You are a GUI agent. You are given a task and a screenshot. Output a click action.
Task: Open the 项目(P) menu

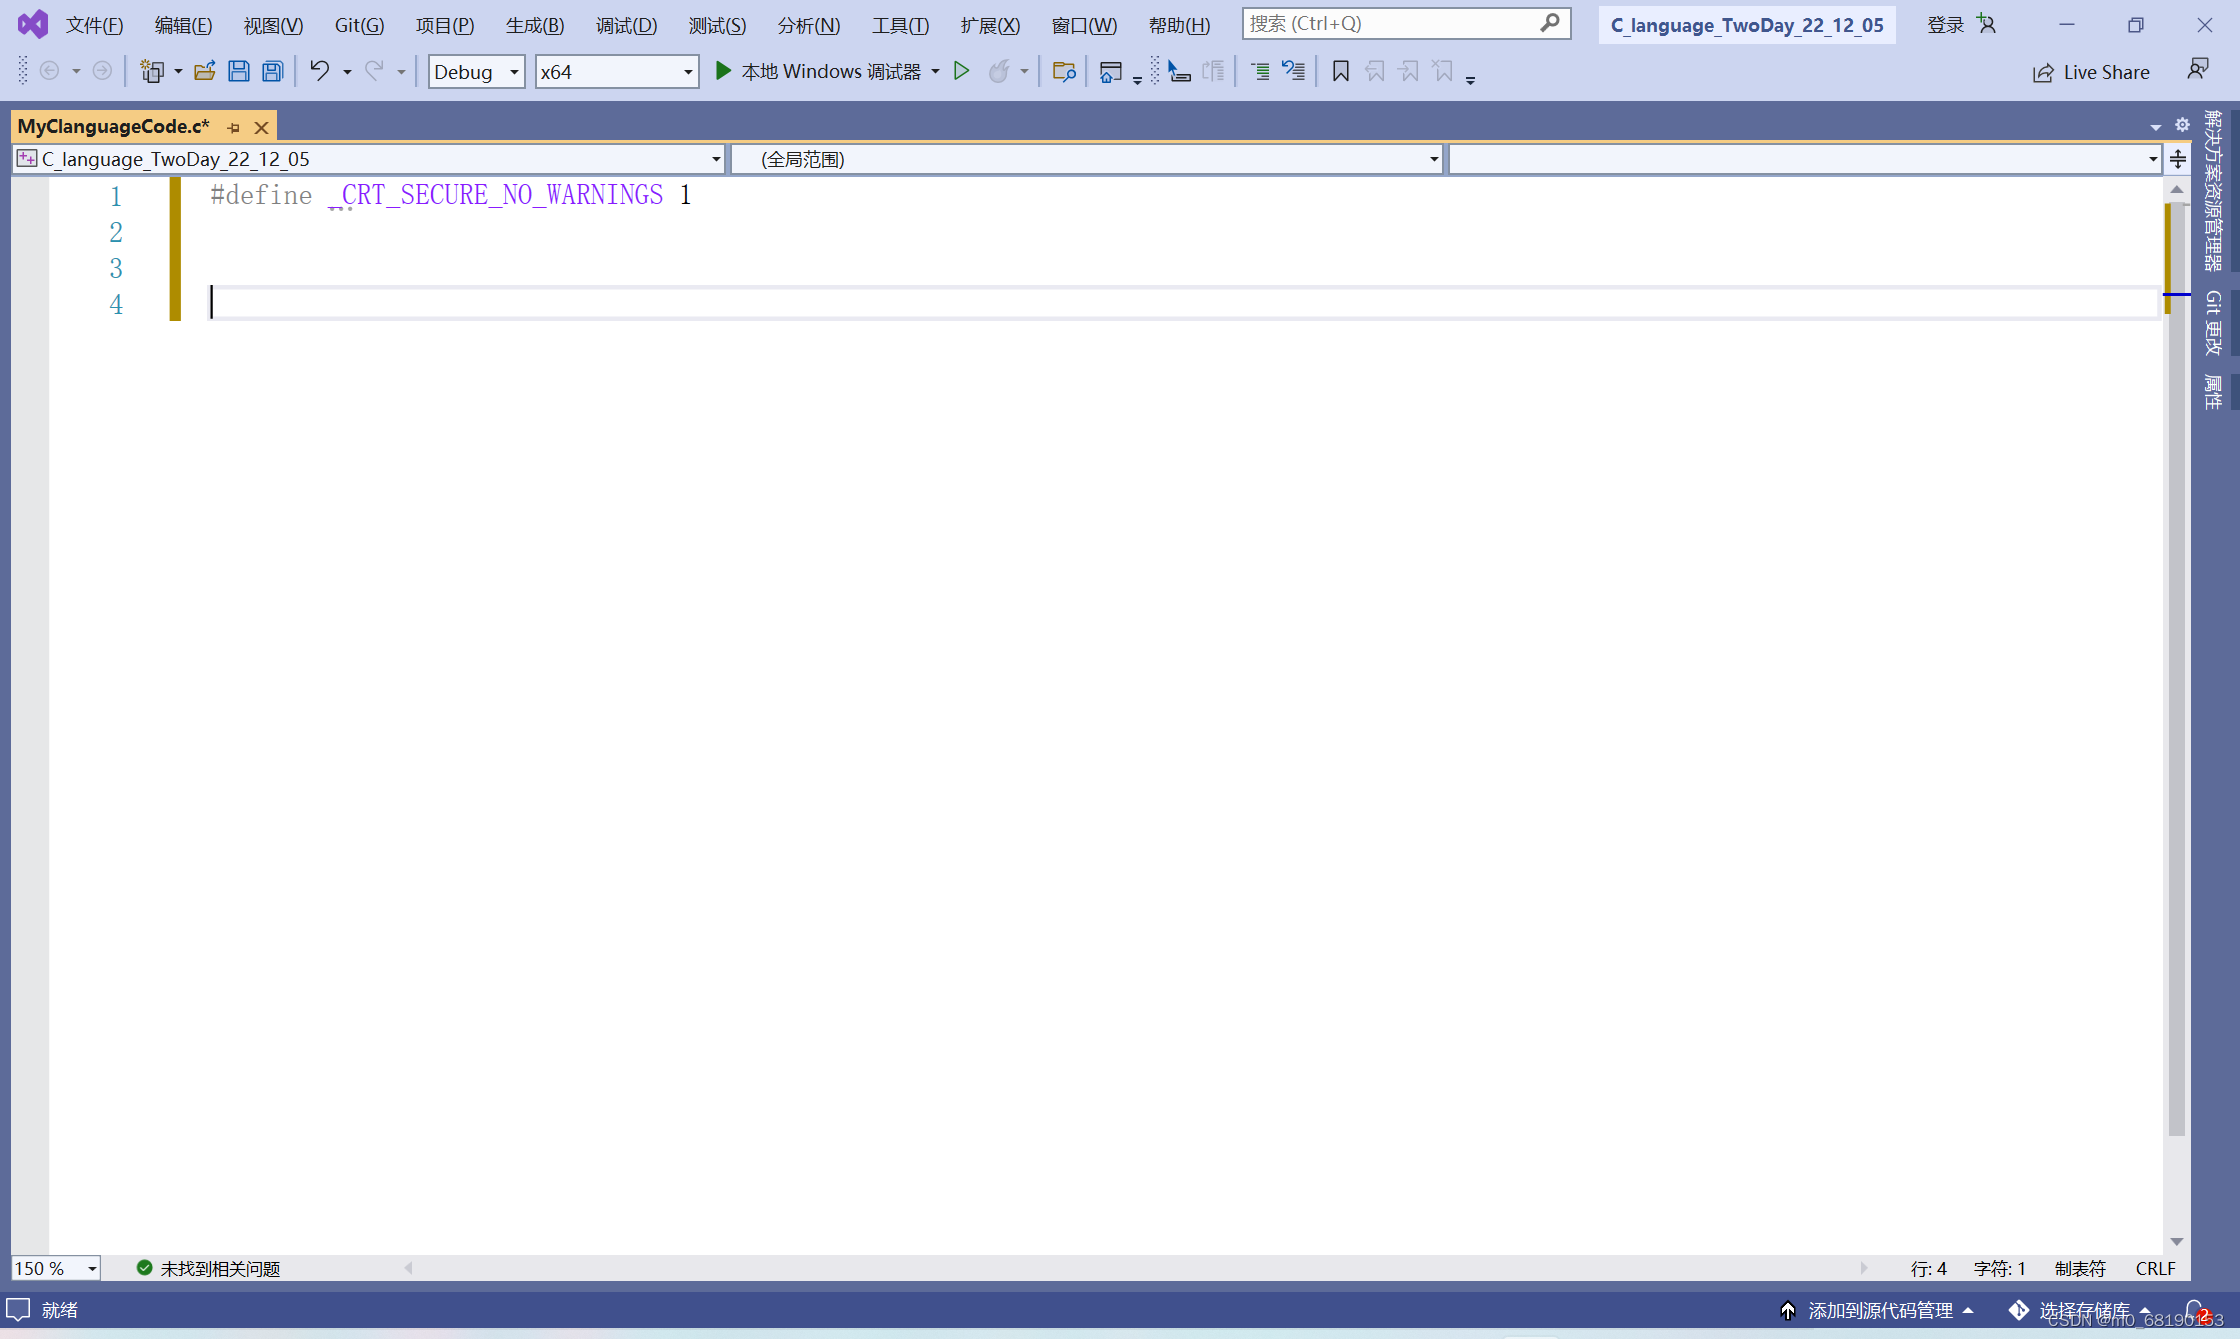pyautogui.click(x=444, y=25)
